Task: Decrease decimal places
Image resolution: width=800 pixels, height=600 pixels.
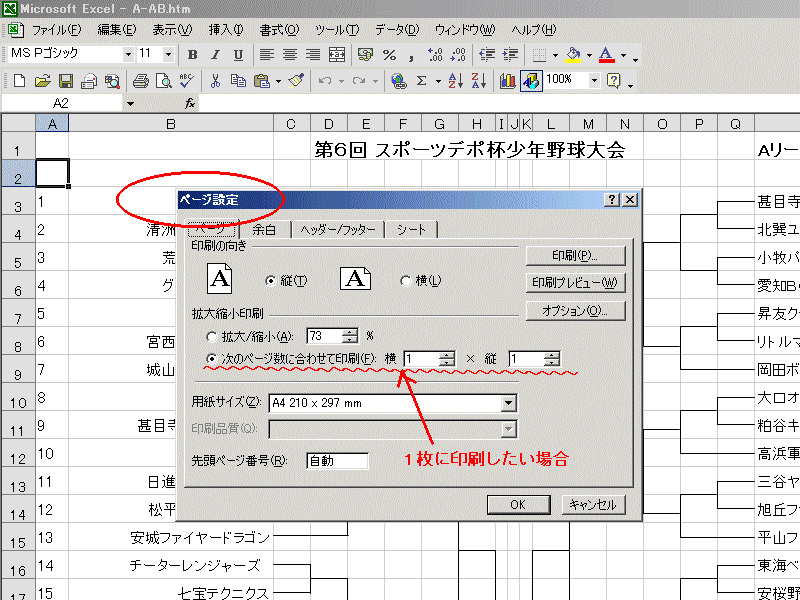Action: click(x=458, y=55)
